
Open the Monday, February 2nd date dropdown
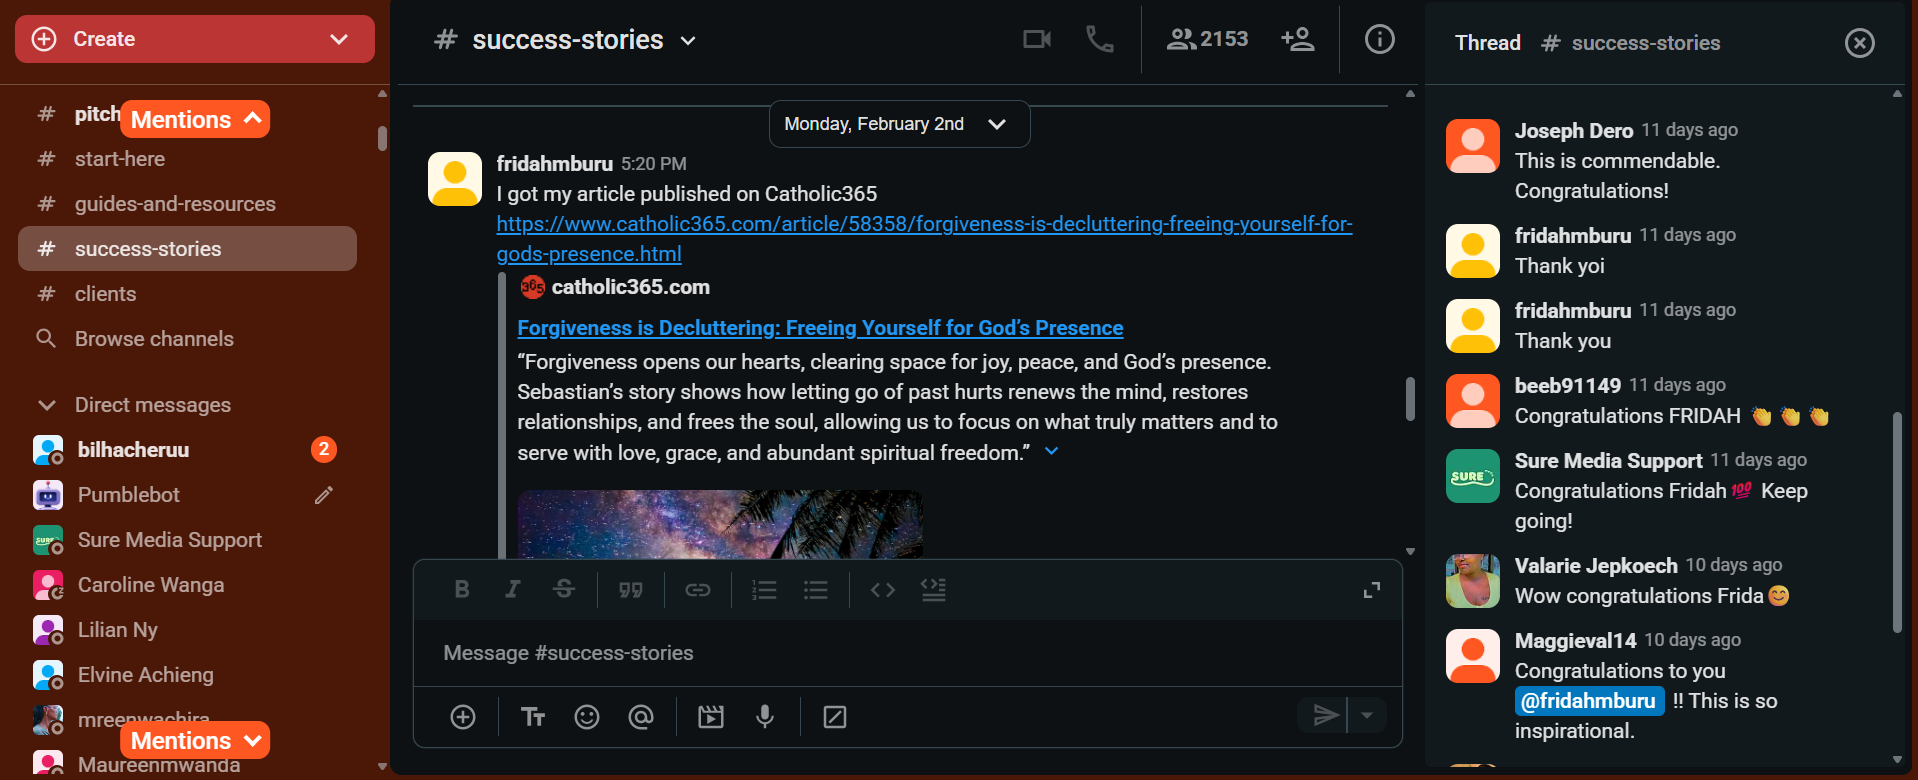click(x=898, y=124)
